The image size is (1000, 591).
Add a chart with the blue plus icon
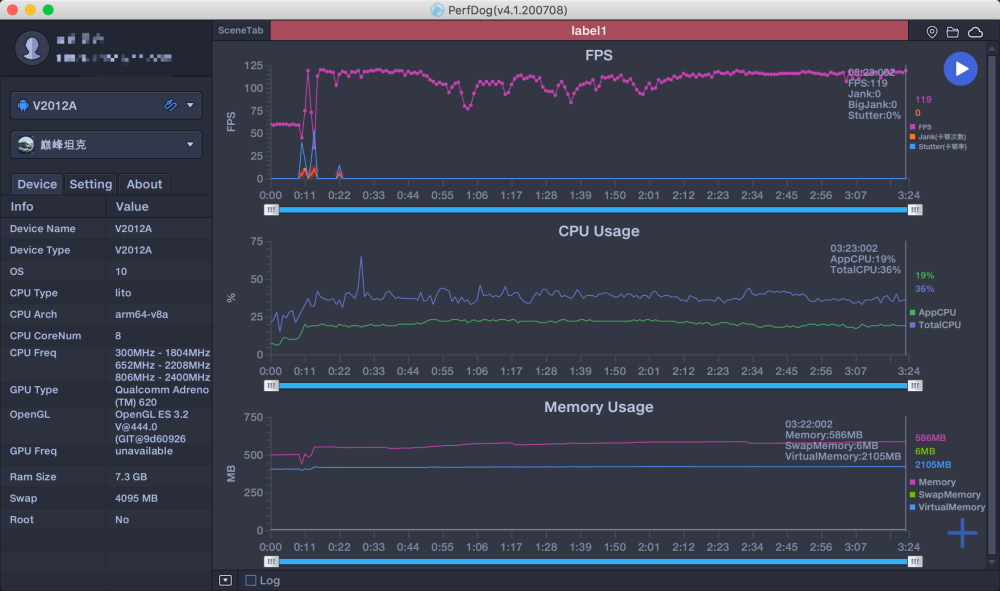click(962, 533)
